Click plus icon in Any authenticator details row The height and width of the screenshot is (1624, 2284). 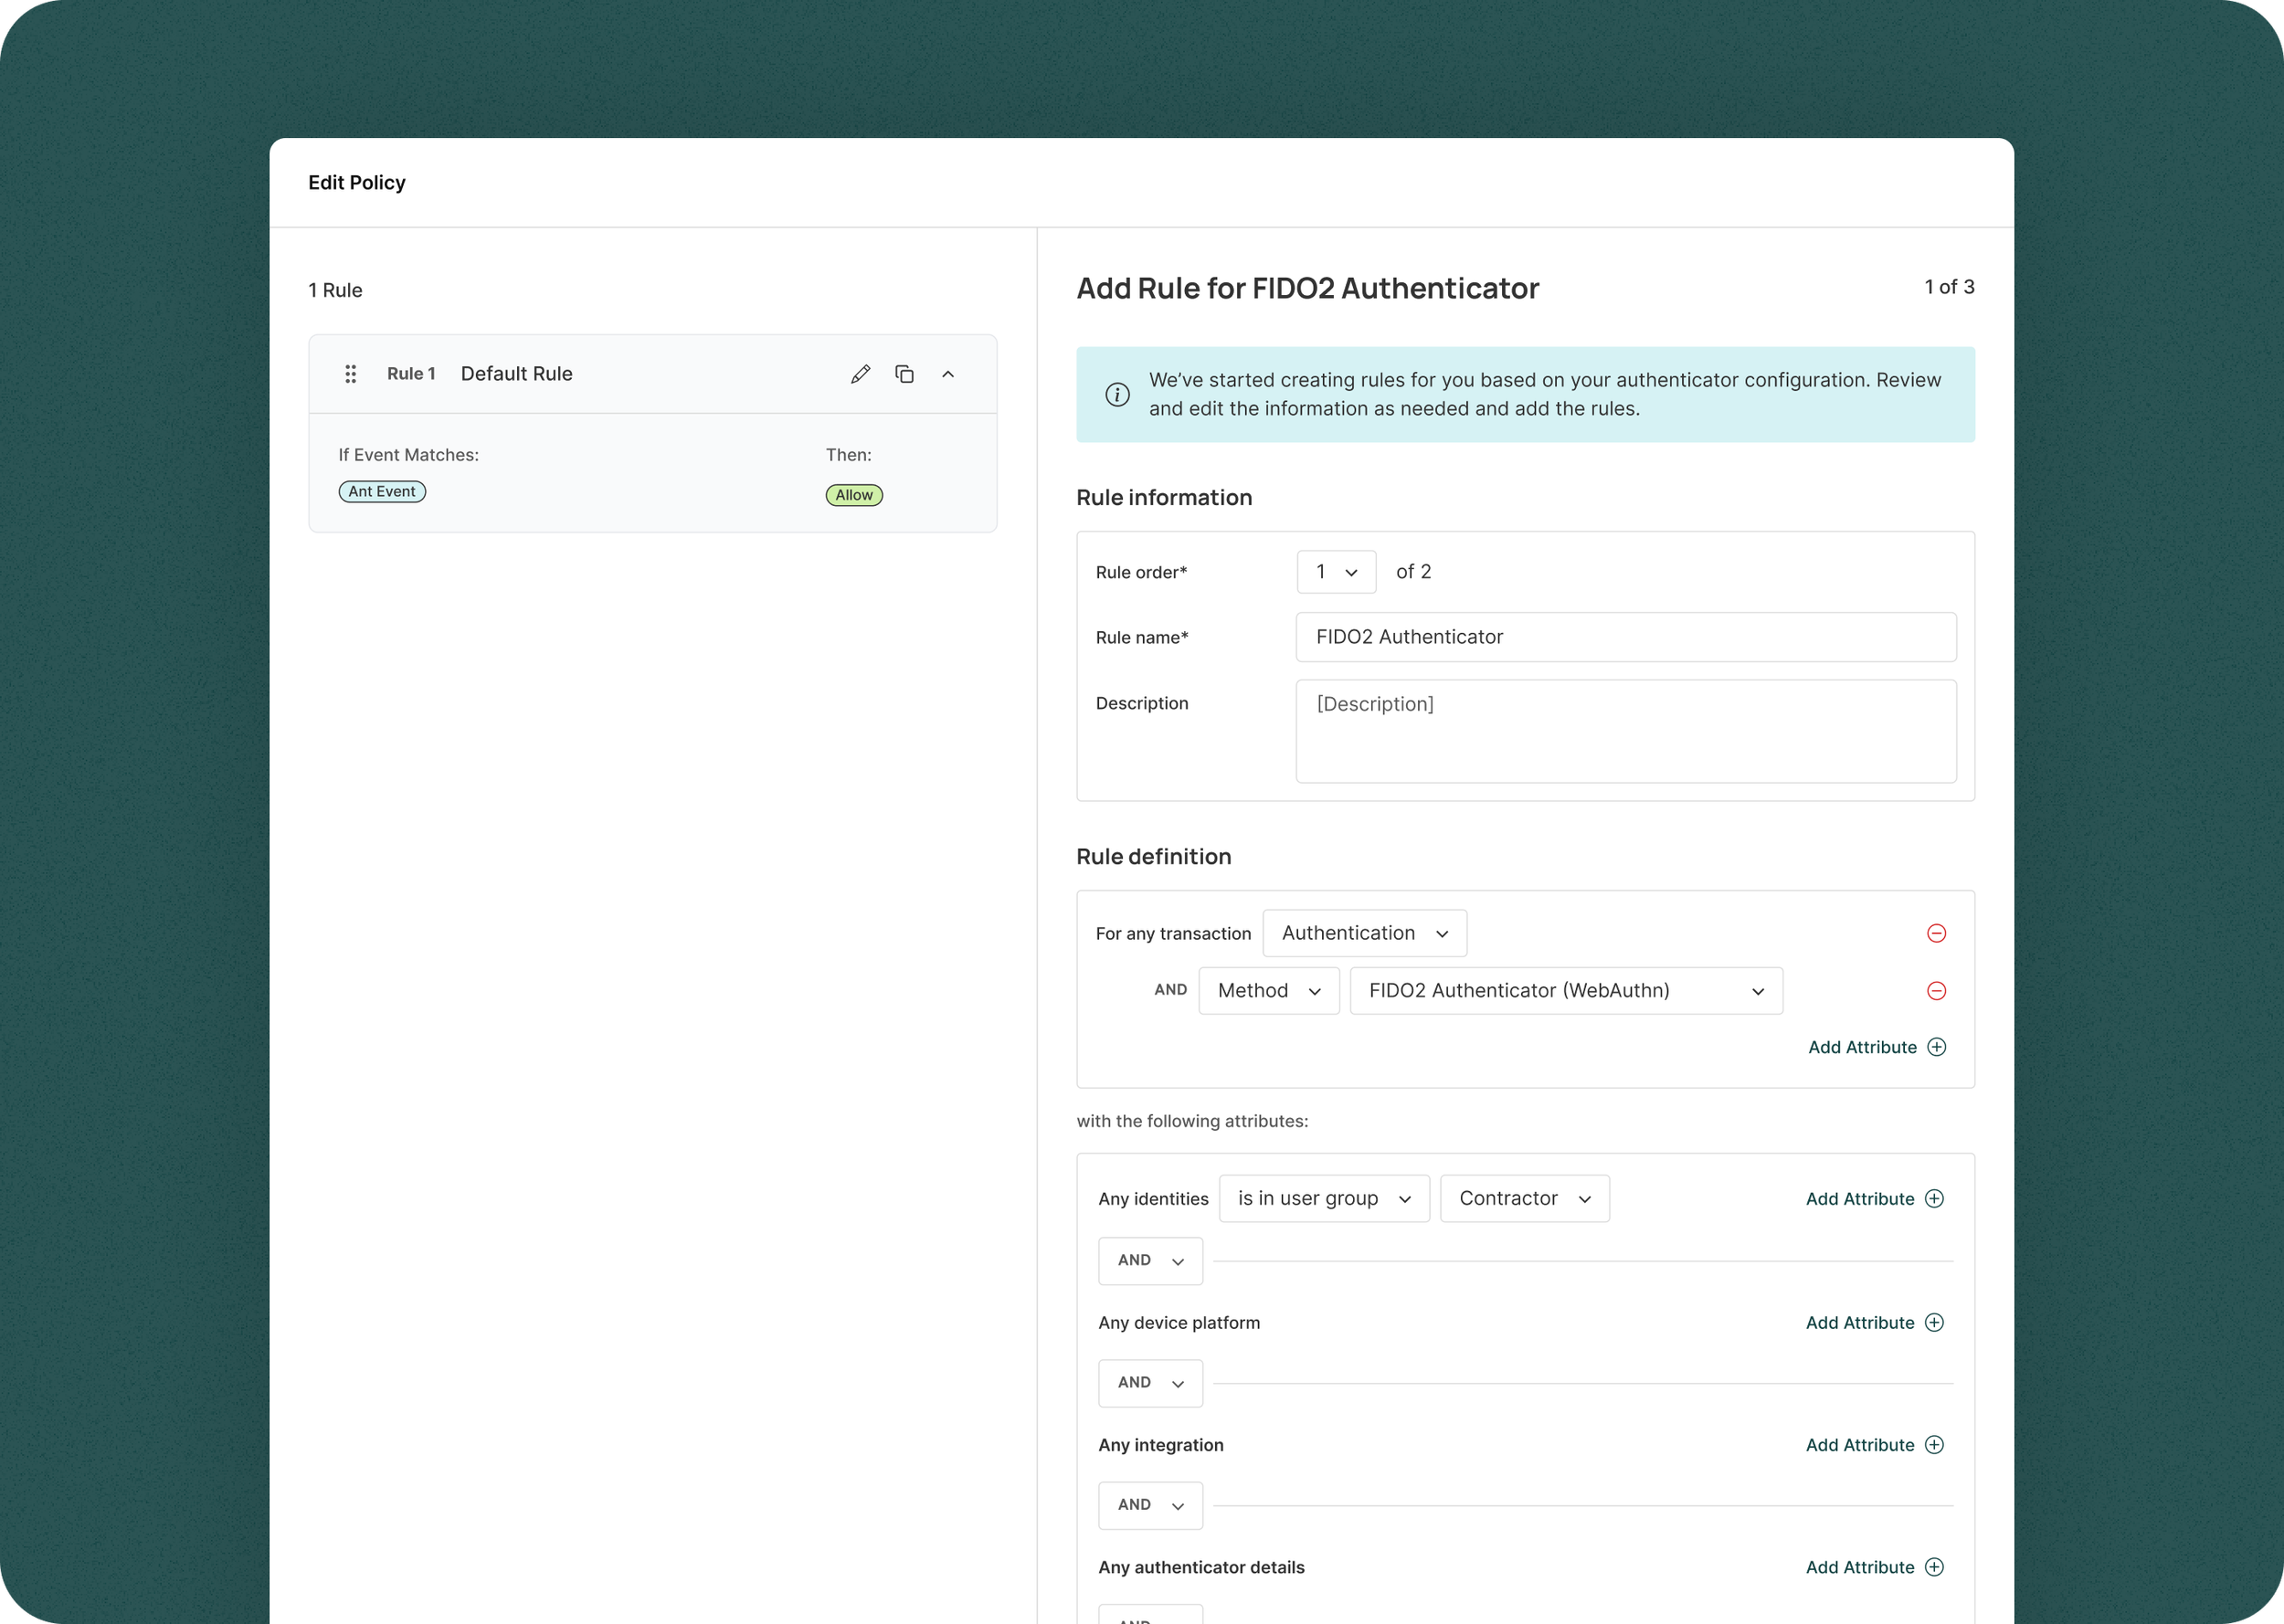point(1934,1567)
